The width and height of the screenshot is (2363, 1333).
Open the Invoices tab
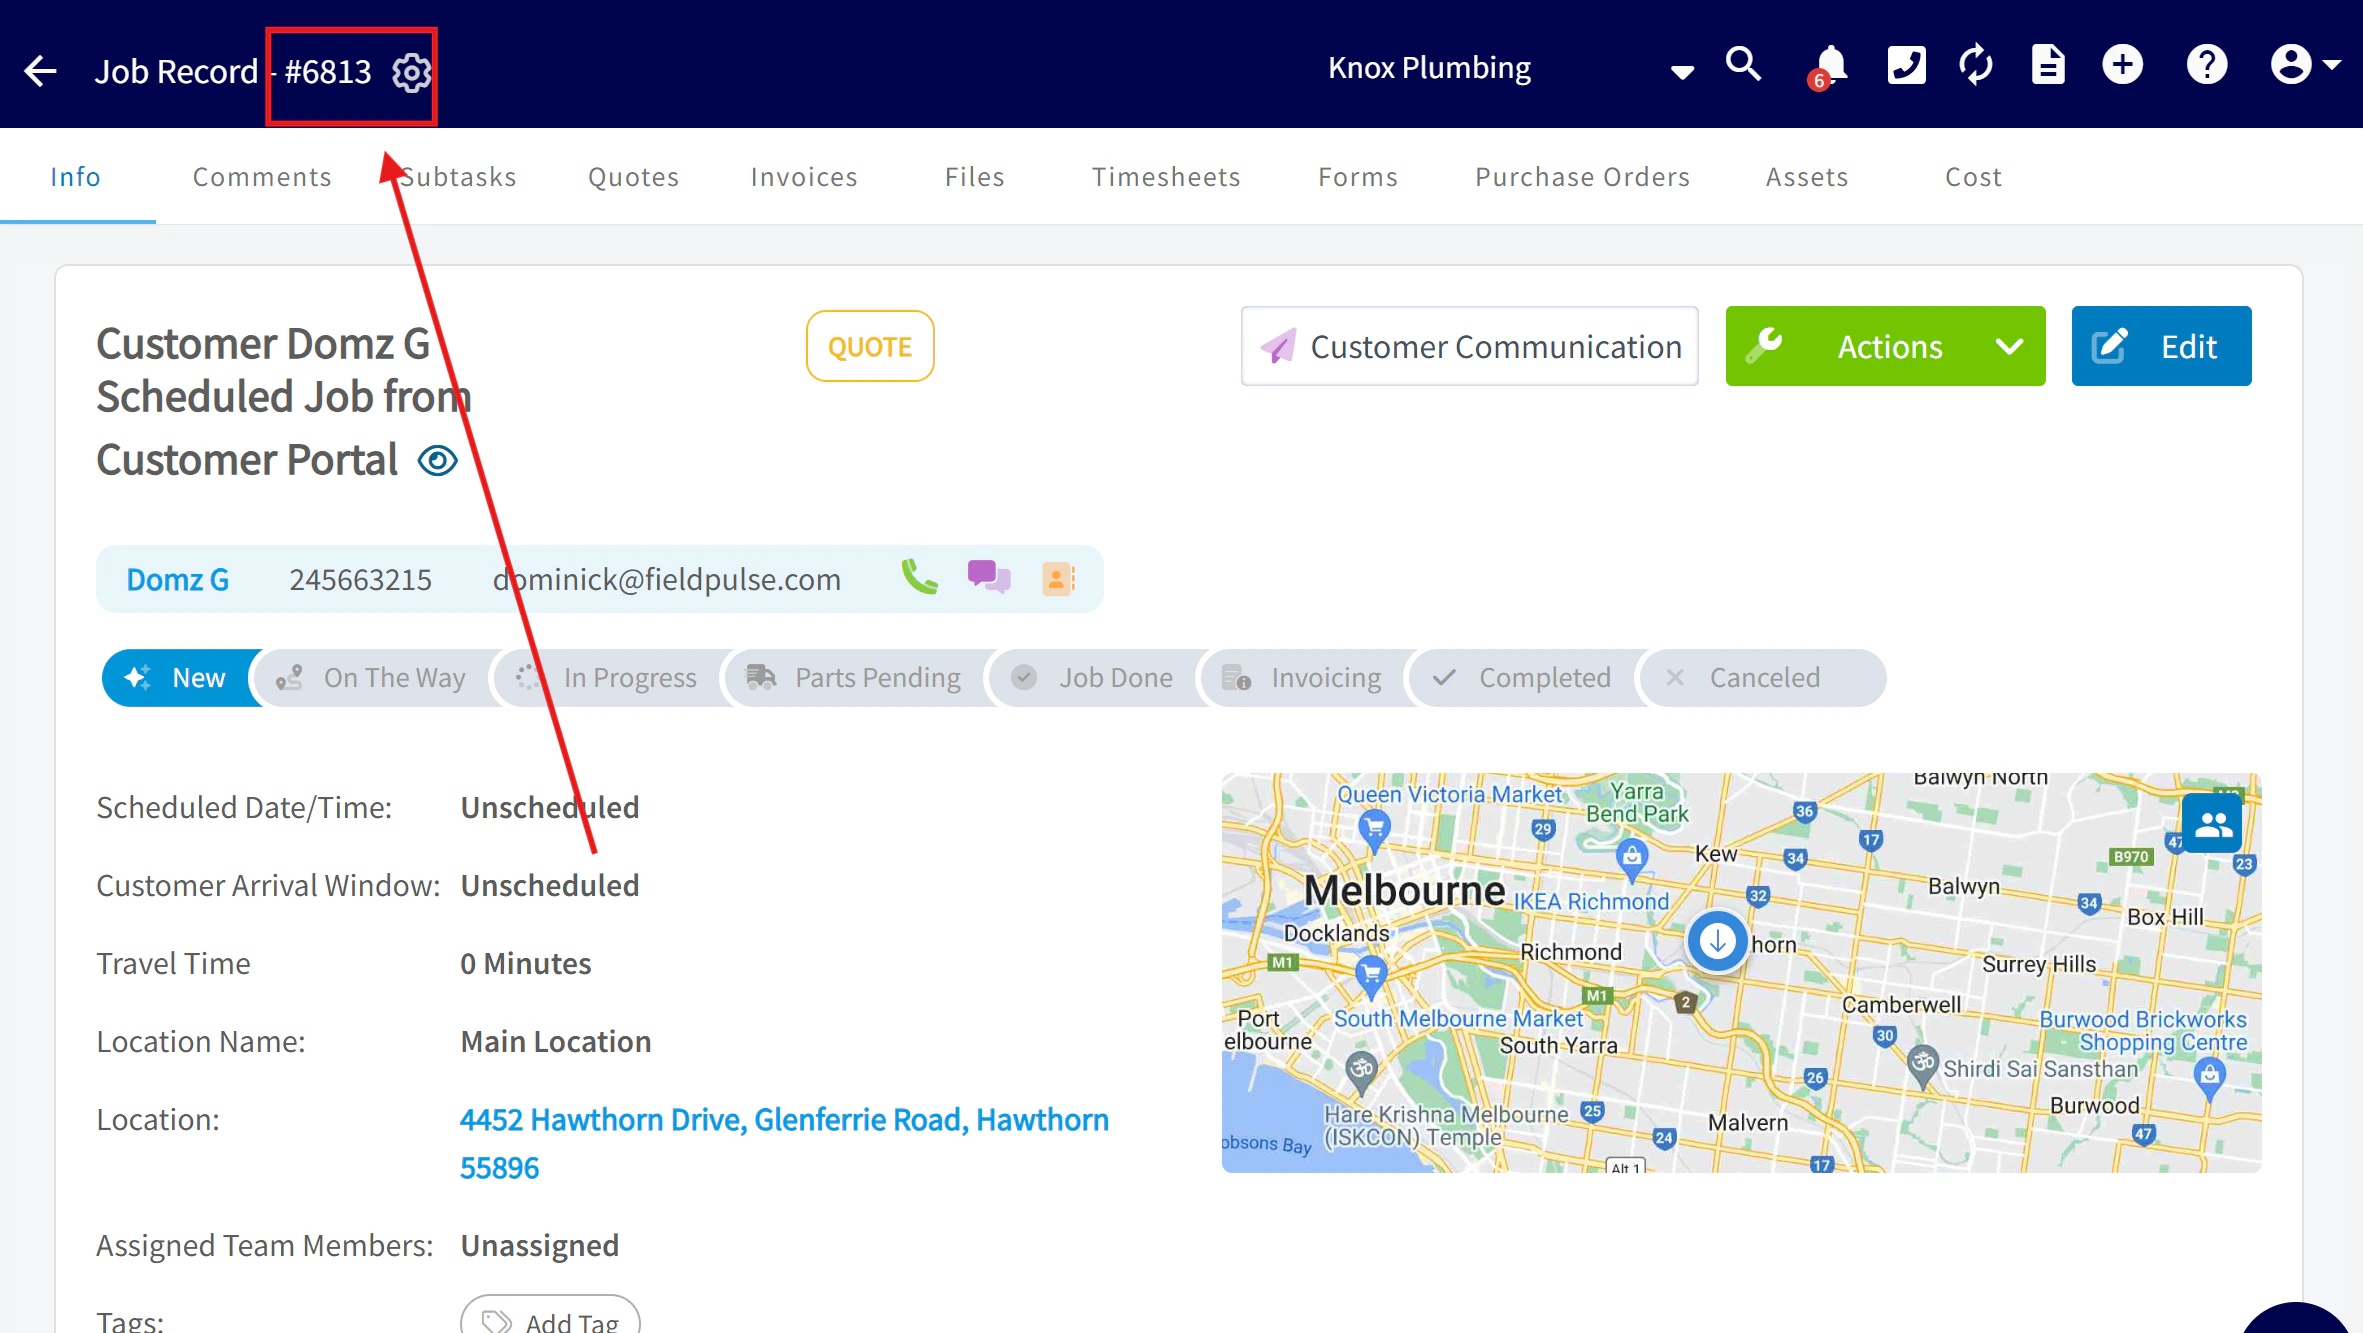pos(804,177)
